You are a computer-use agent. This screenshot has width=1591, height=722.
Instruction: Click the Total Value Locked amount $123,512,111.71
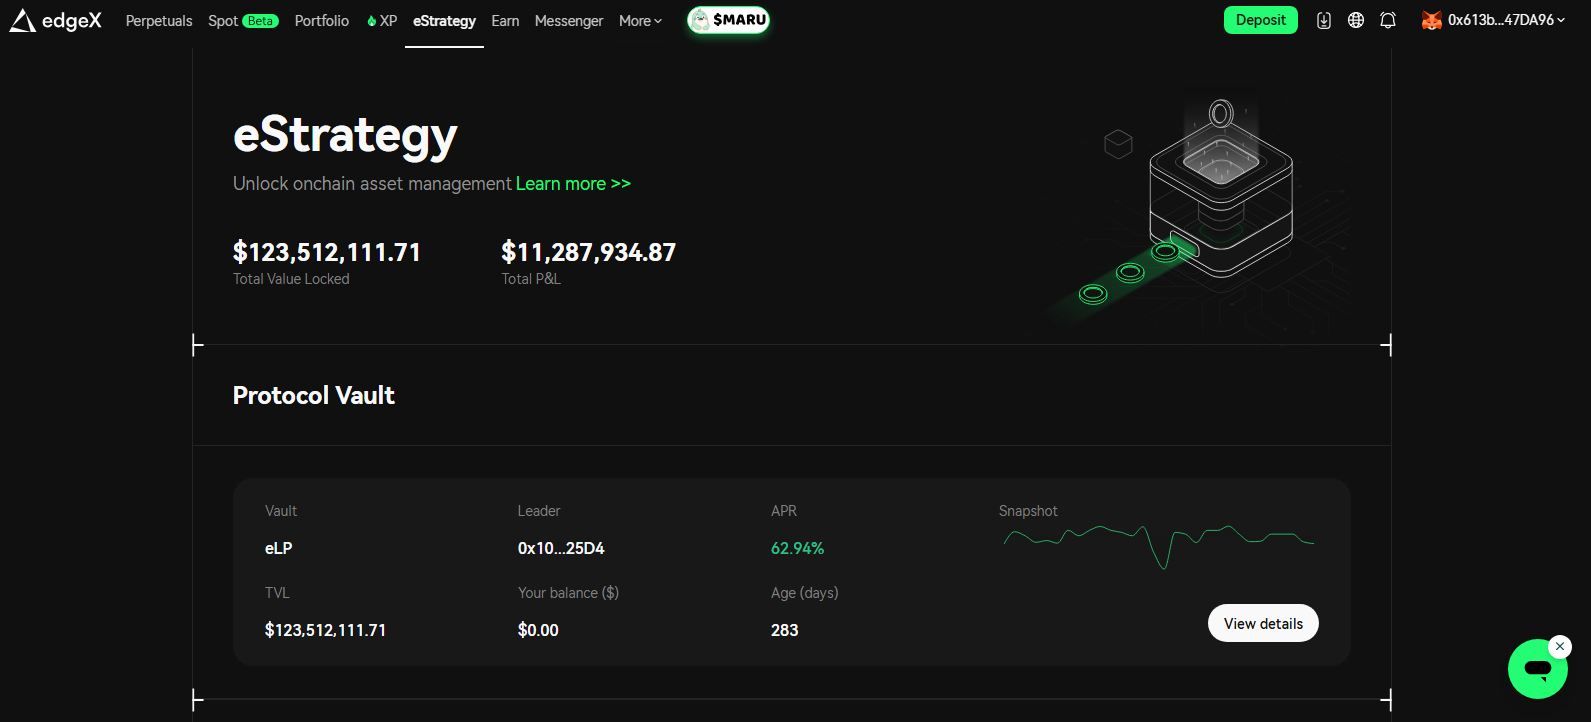click(x=327, y=252)
